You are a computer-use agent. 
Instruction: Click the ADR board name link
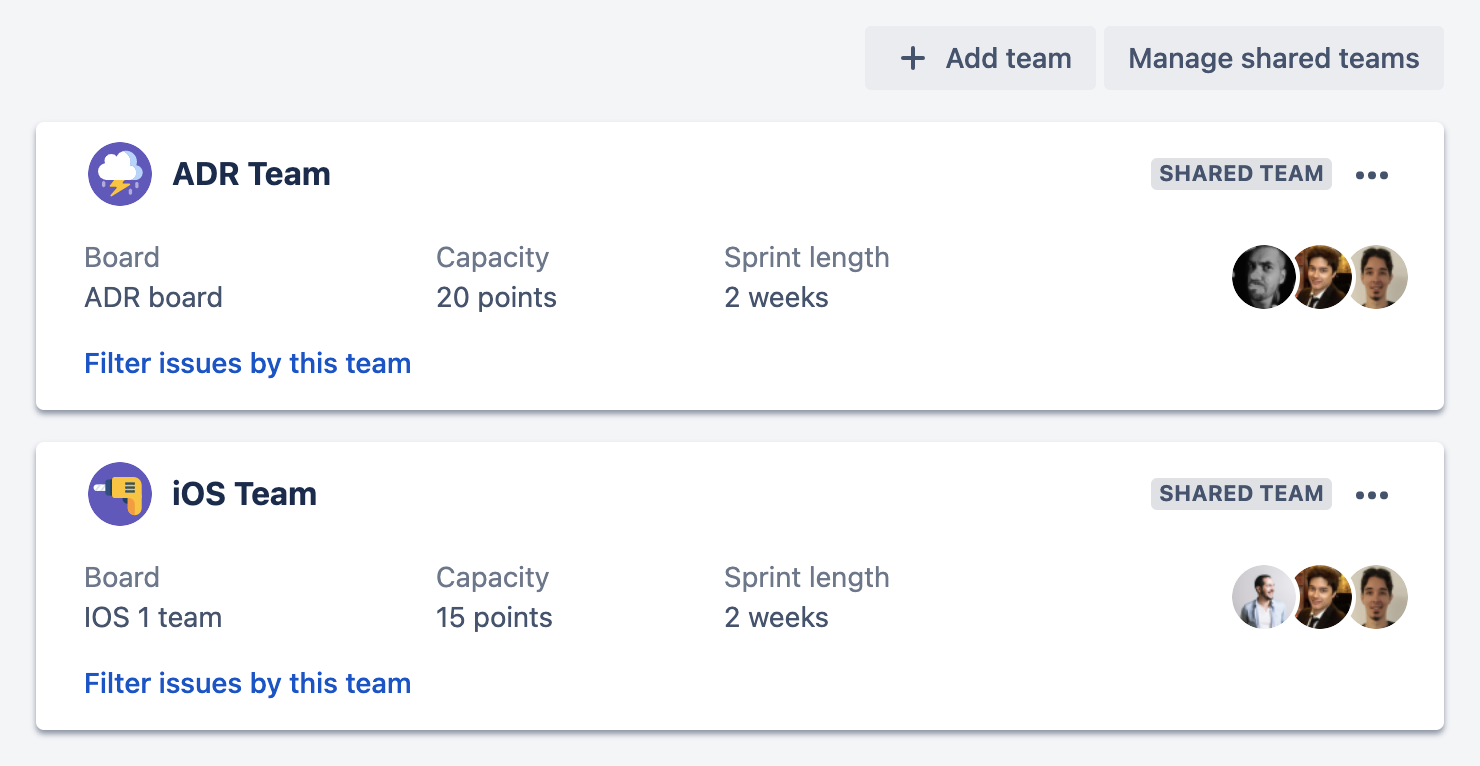tap(153, 297)
